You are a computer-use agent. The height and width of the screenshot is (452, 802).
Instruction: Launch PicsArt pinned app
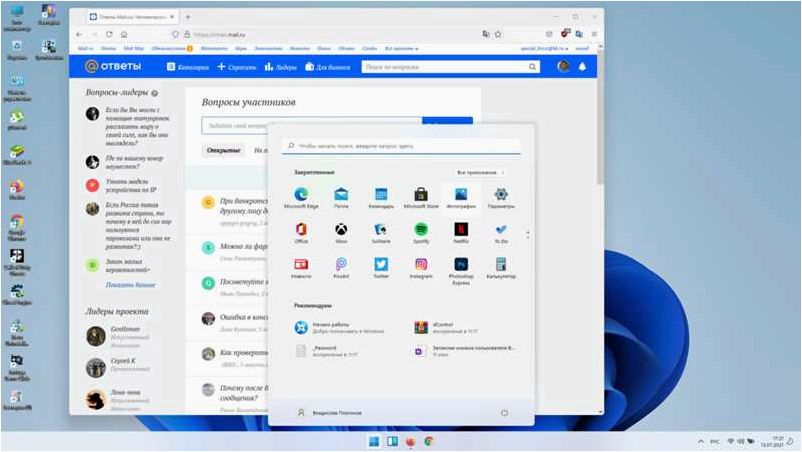click(341, 267)
